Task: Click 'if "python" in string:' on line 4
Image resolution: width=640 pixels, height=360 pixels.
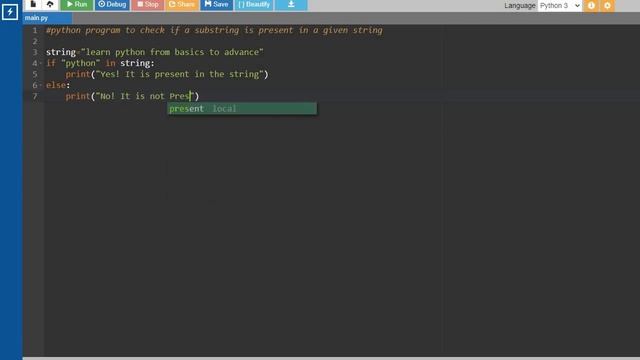Action: (100, 63)
